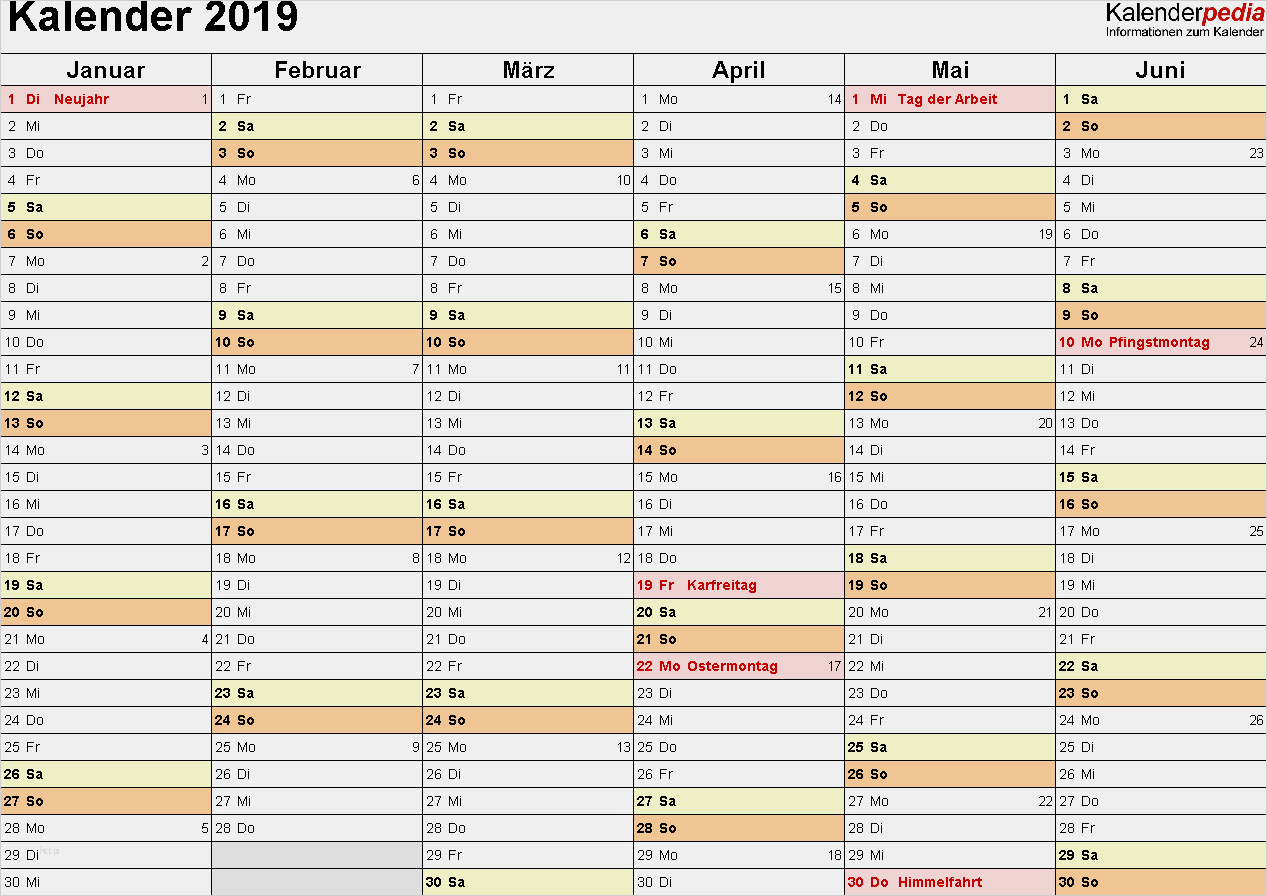The image size is (1267, 896).
Task: Select the Juni month header
Action: (1161, 70)
